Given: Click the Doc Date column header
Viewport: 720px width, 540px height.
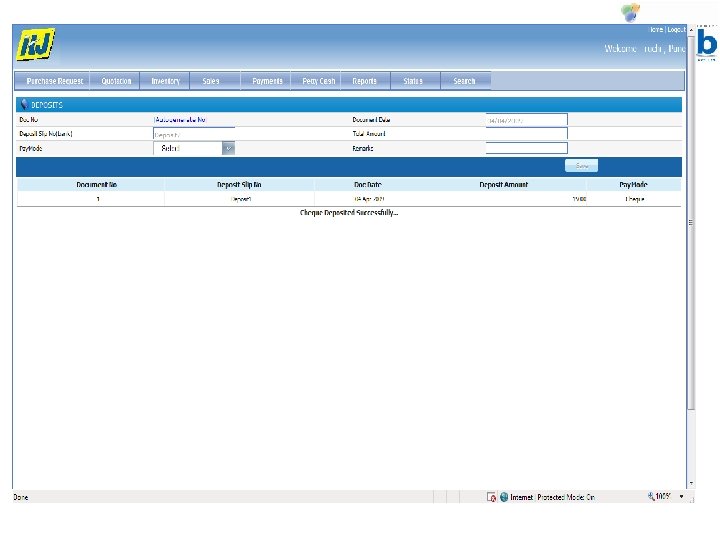Looking at the screenshot, I should click(368, 185).
